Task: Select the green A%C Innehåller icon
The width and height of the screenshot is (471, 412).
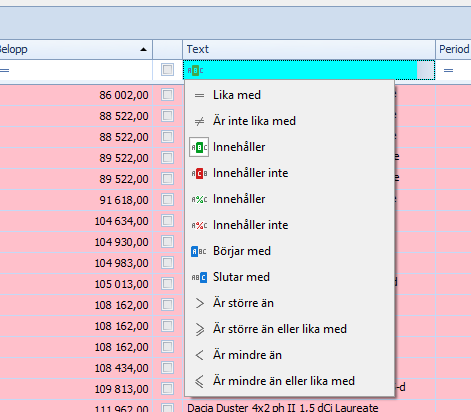Action: 199,199
